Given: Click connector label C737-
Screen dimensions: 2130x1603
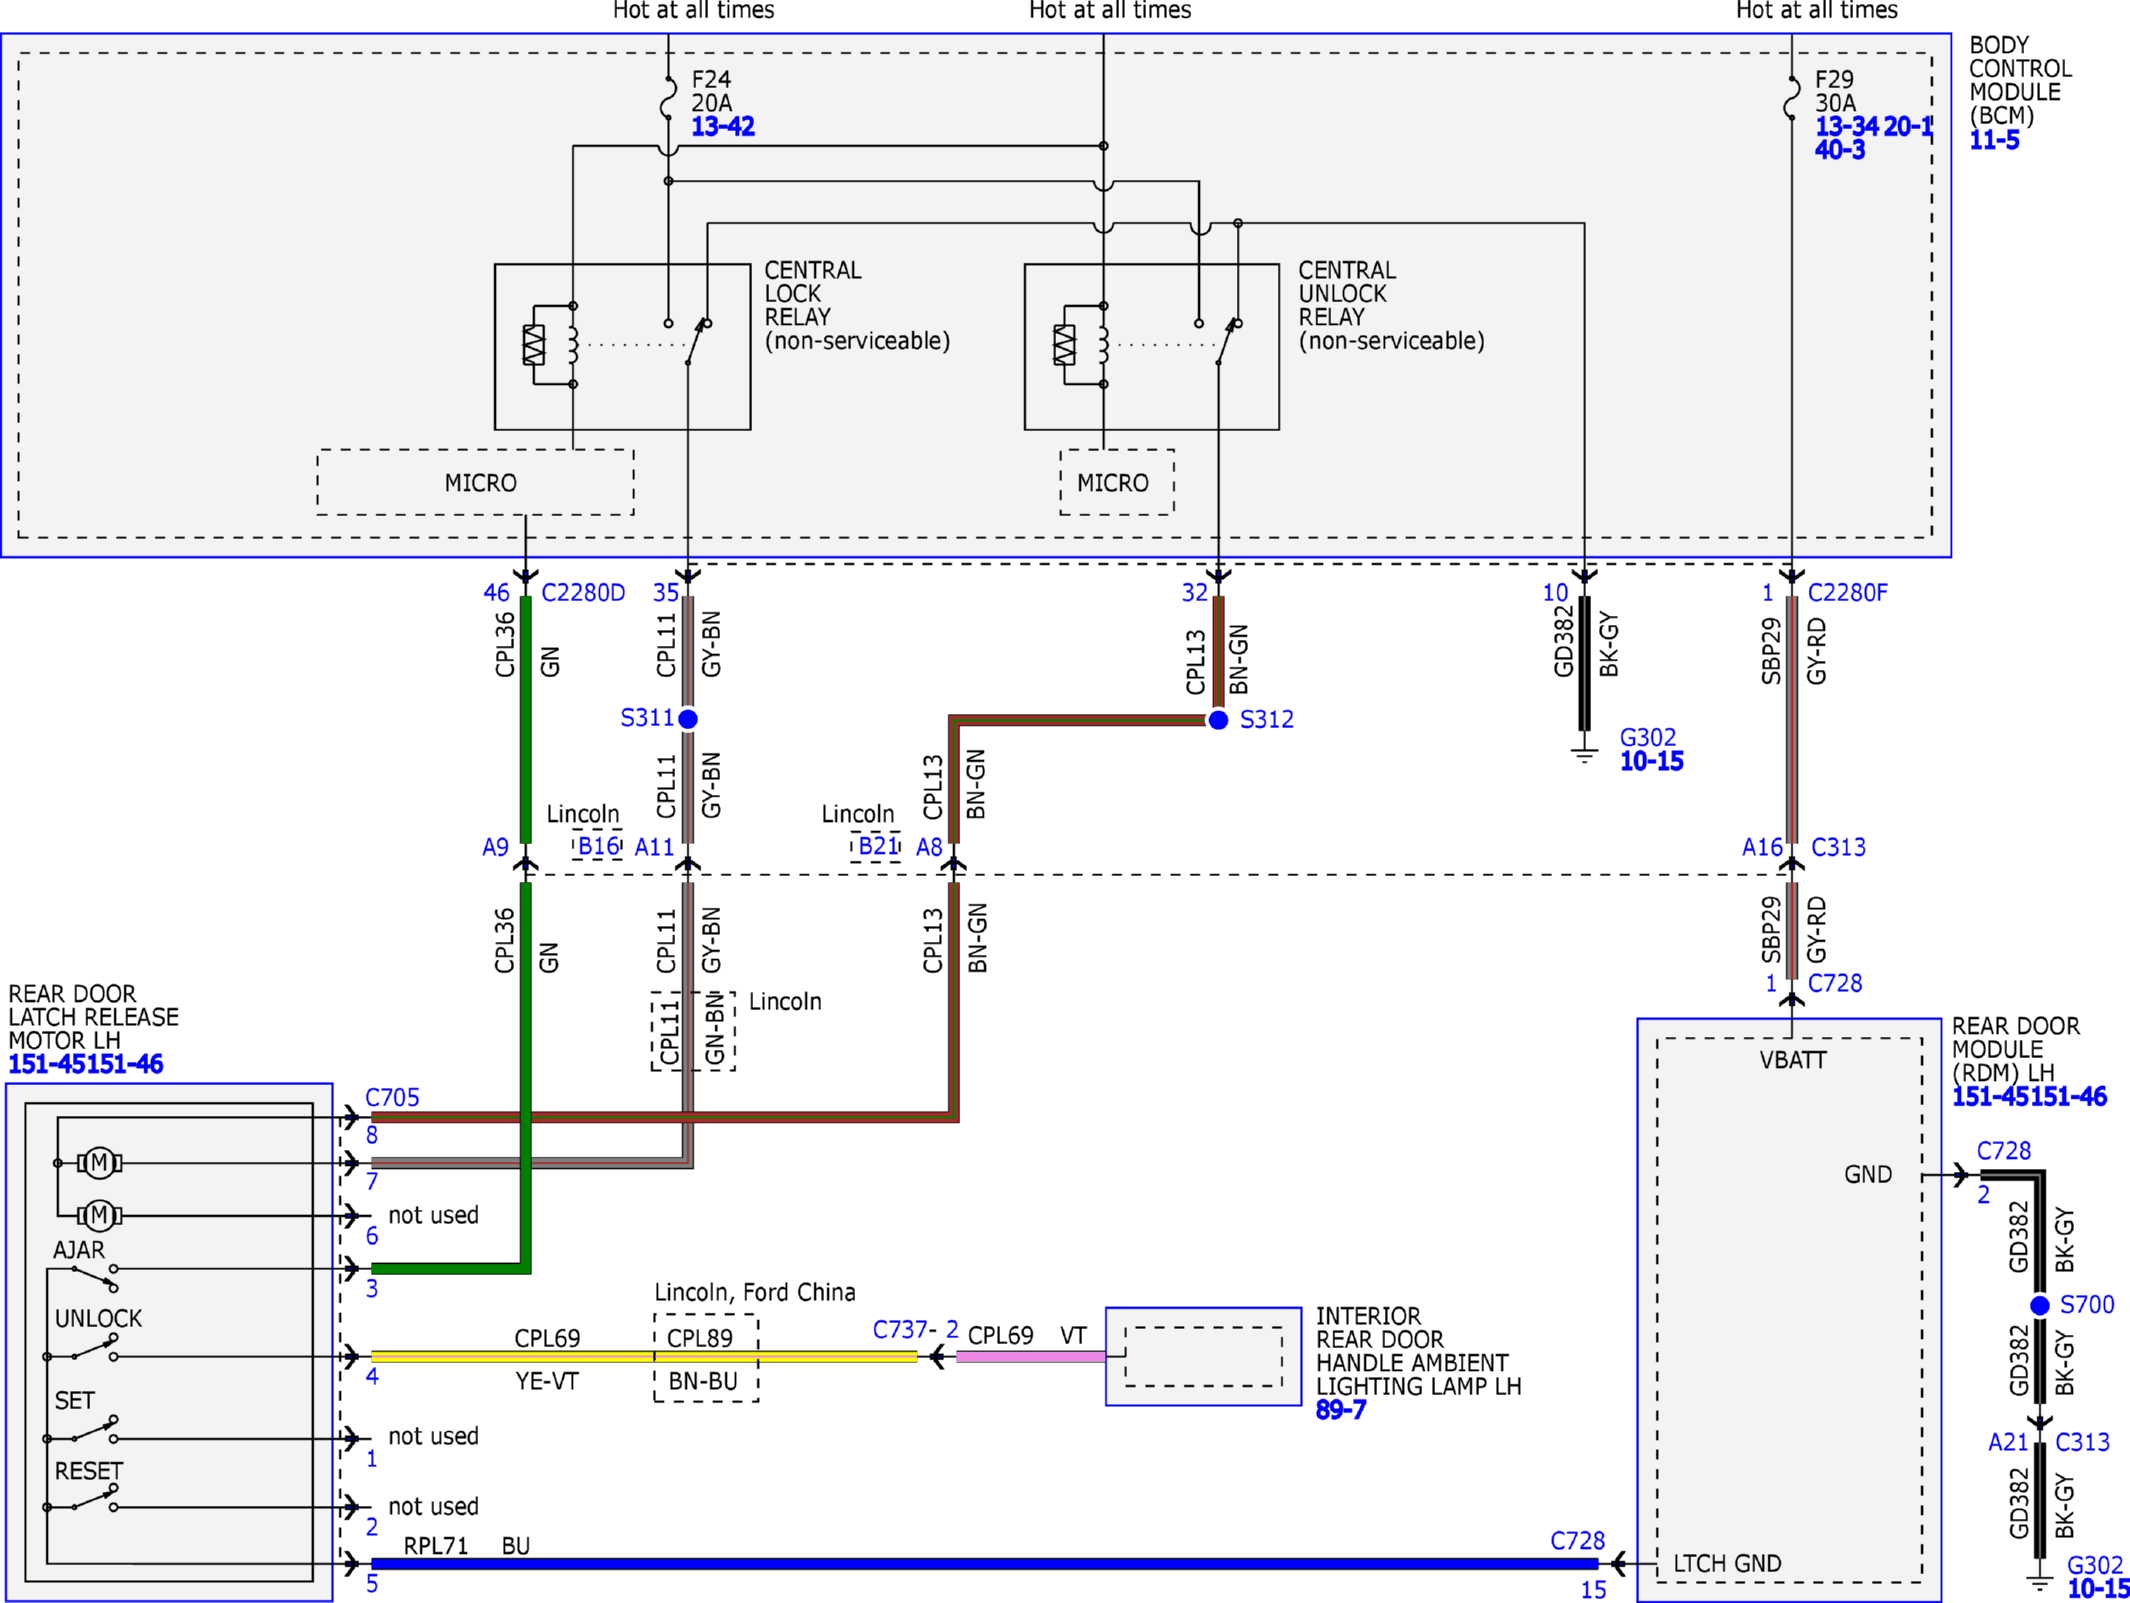Looking at the screenshot, I should pyautogui.click(x=904, y=1330).
